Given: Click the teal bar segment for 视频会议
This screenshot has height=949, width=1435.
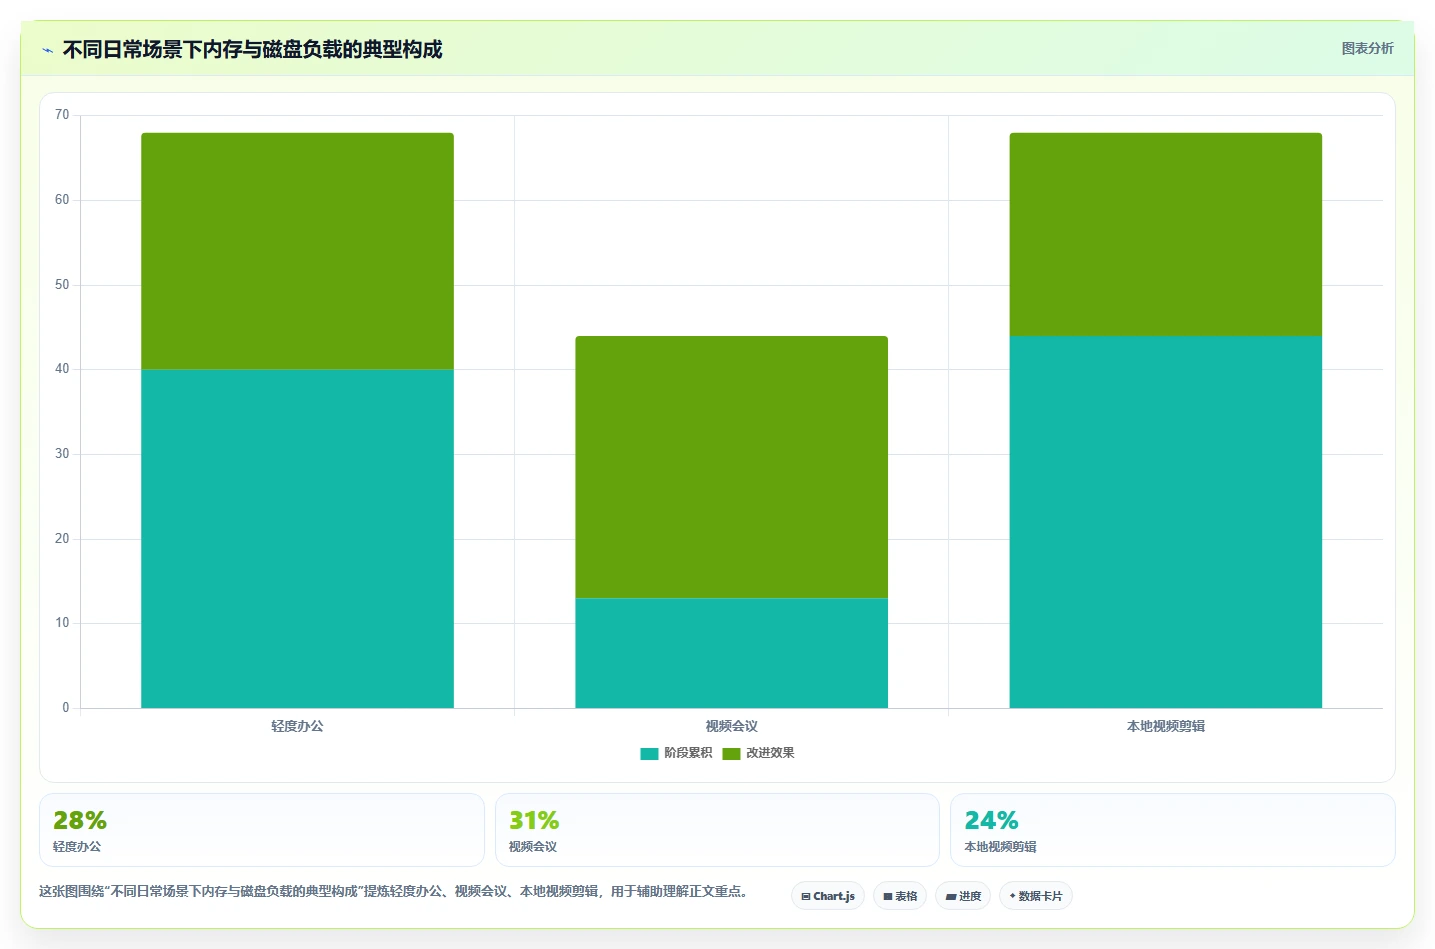Looking at the screenshot, I should pos(731,653).
